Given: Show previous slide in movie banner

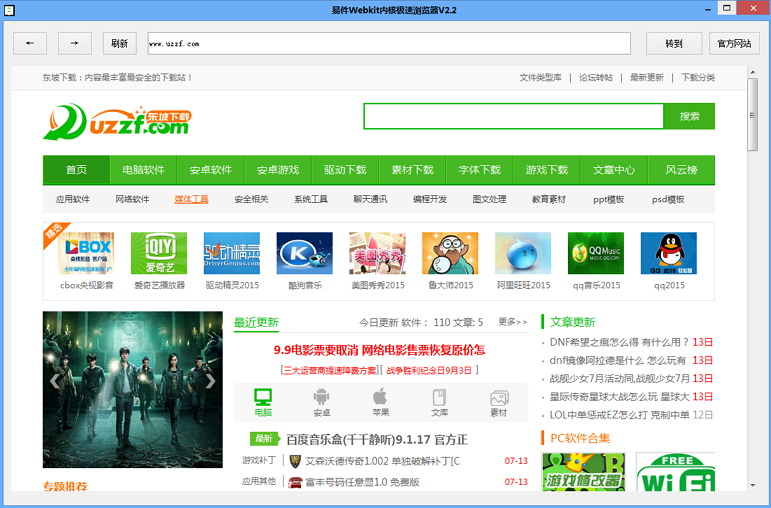Looking at the screenshot, I should [54, 381].
